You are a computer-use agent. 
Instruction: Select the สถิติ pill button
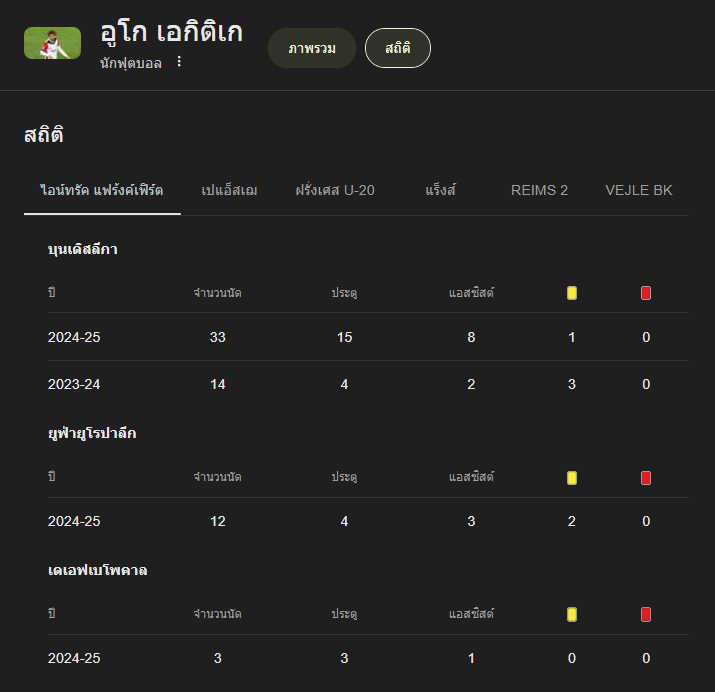pyautogui.click(x=398, y=48)
